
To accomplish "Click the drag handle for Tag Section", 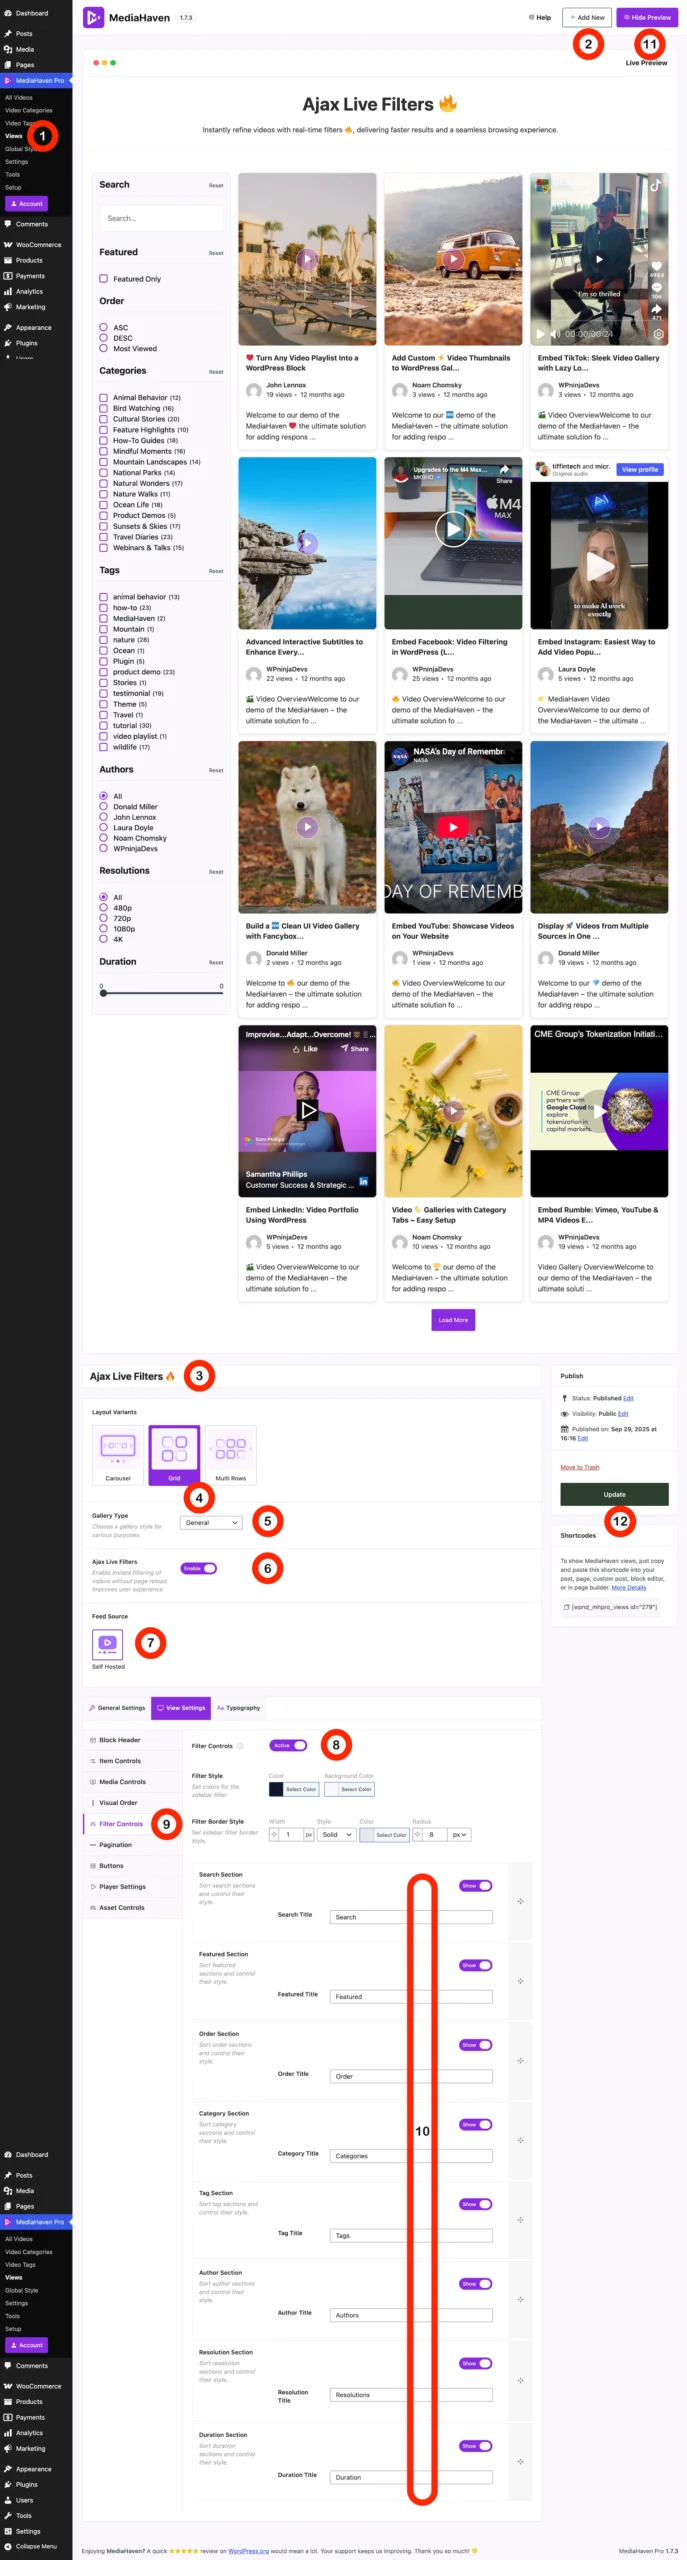I will click(x=520, y=2220).
